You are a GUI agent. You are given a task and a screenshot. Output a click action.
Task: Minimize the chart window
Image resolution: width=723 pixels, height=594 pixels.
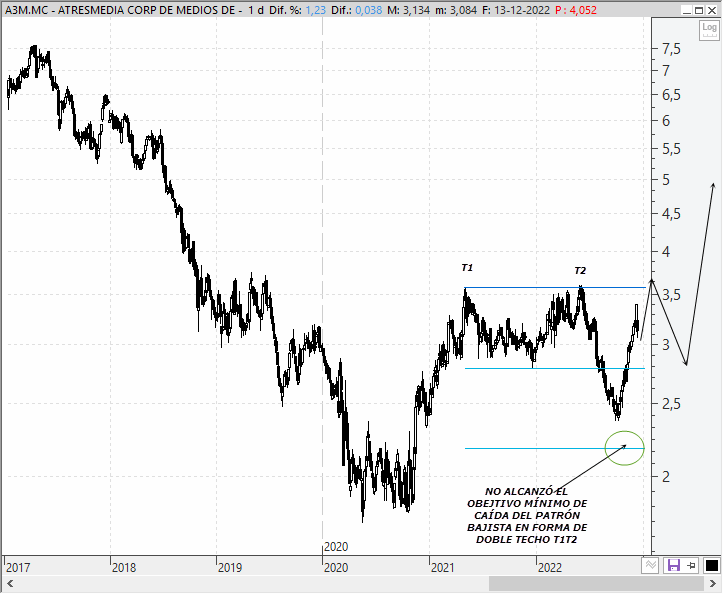[688, 10]
